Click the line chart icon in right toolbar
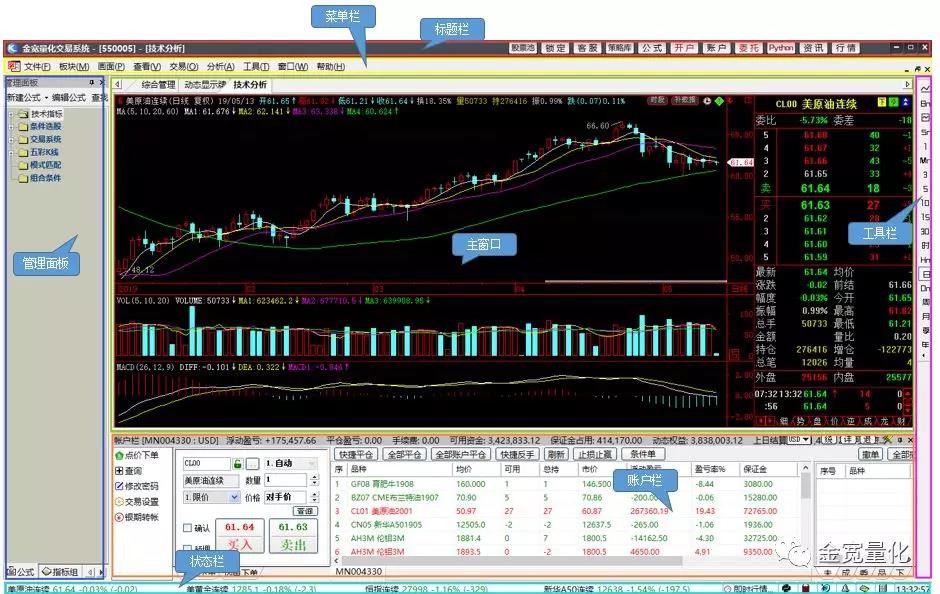The width and height of the screenshot is (940, 594). click(925, 89)
